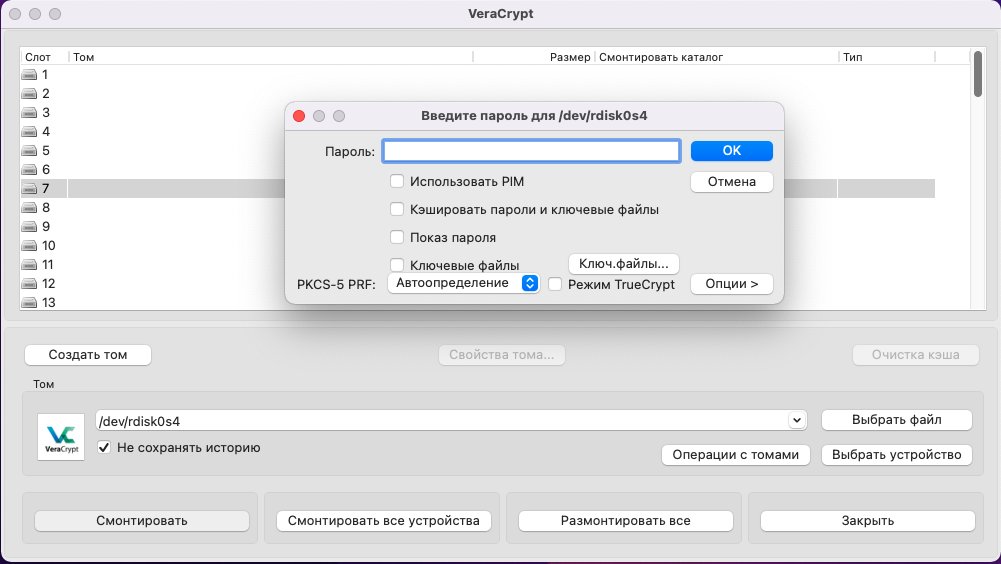This screenshot has height=564, width=1001.
Task: Check the Показ пароля option
Action: [396, 237]
